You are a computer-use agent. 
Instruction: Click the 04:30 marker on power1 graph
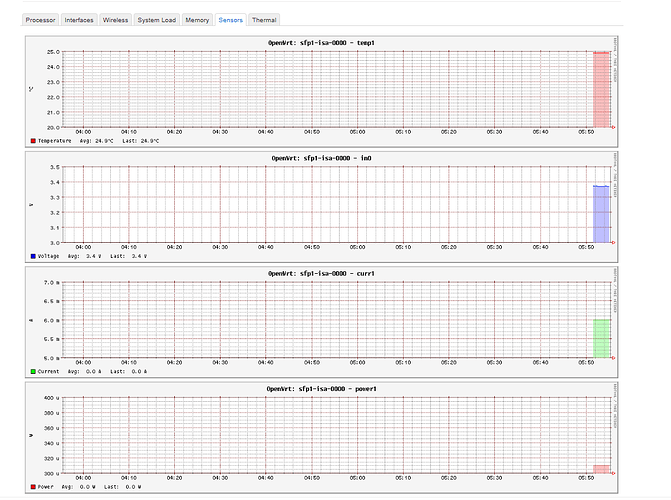pyautogui.click(x=220, y=480)
